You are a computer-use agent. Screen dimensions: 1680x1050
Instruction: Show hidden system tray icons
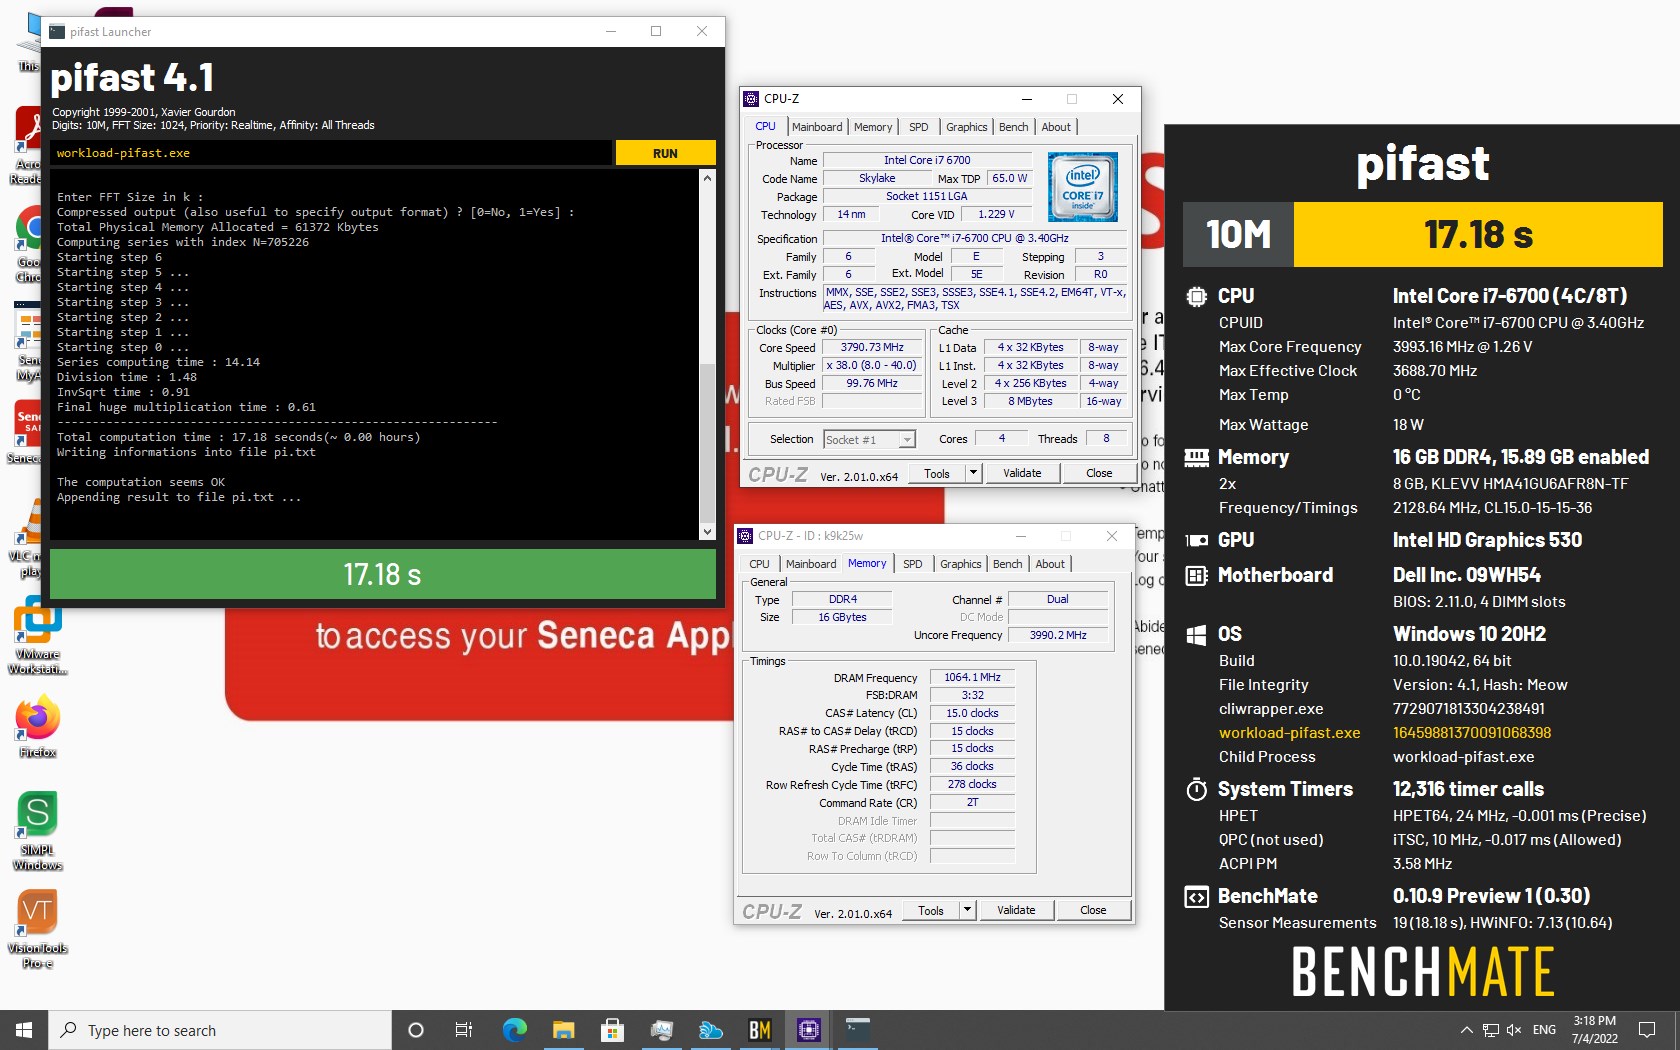(x=1466, y=1030)
